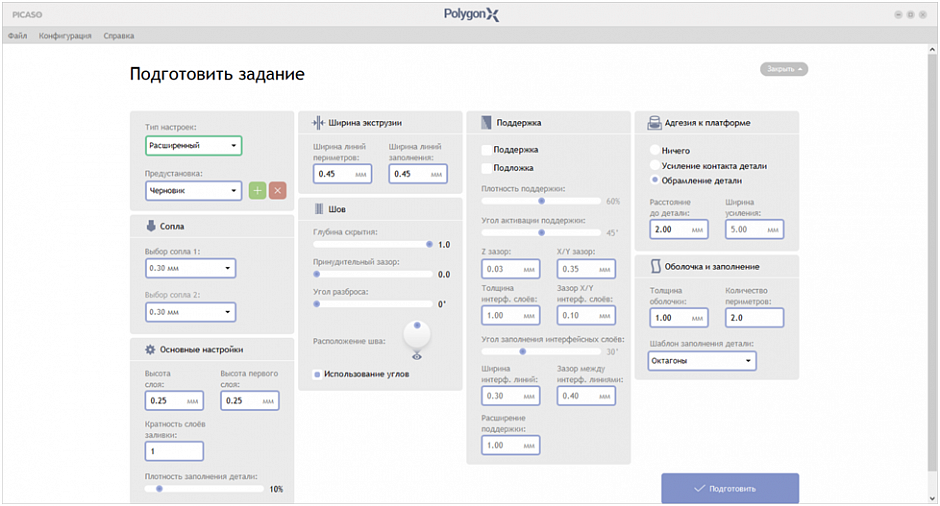Enable the Поддержка checkbox
Image resolution: width=940 pixels, height=506 pixels.
pyautogui.click(x=486, y=149)
